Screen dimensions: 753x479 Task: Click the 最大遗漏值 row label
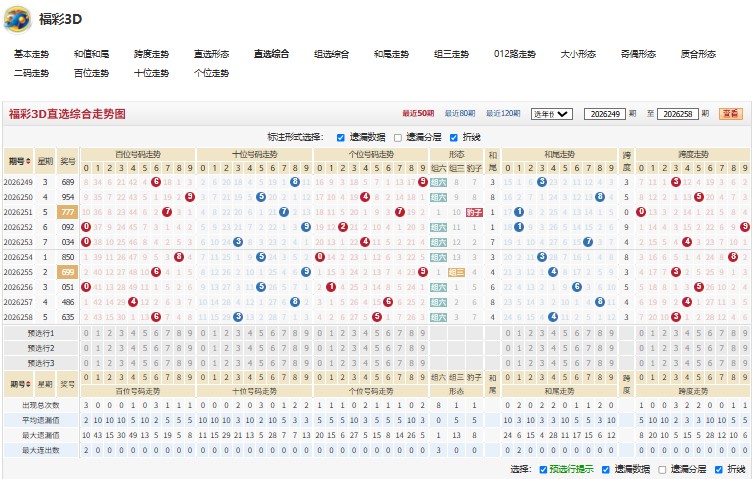point(41,435)
